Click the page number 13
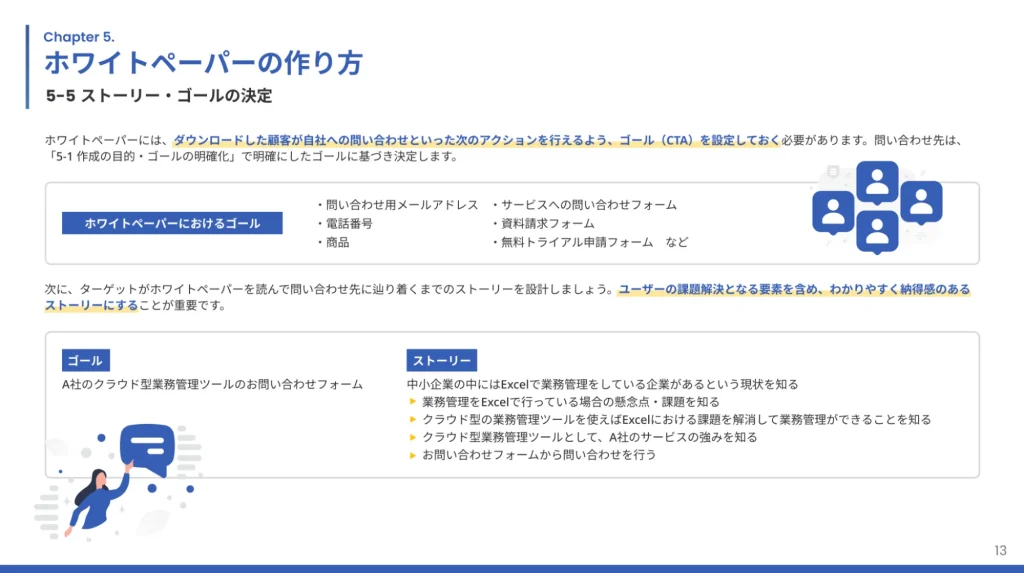 coord(1001,551)
